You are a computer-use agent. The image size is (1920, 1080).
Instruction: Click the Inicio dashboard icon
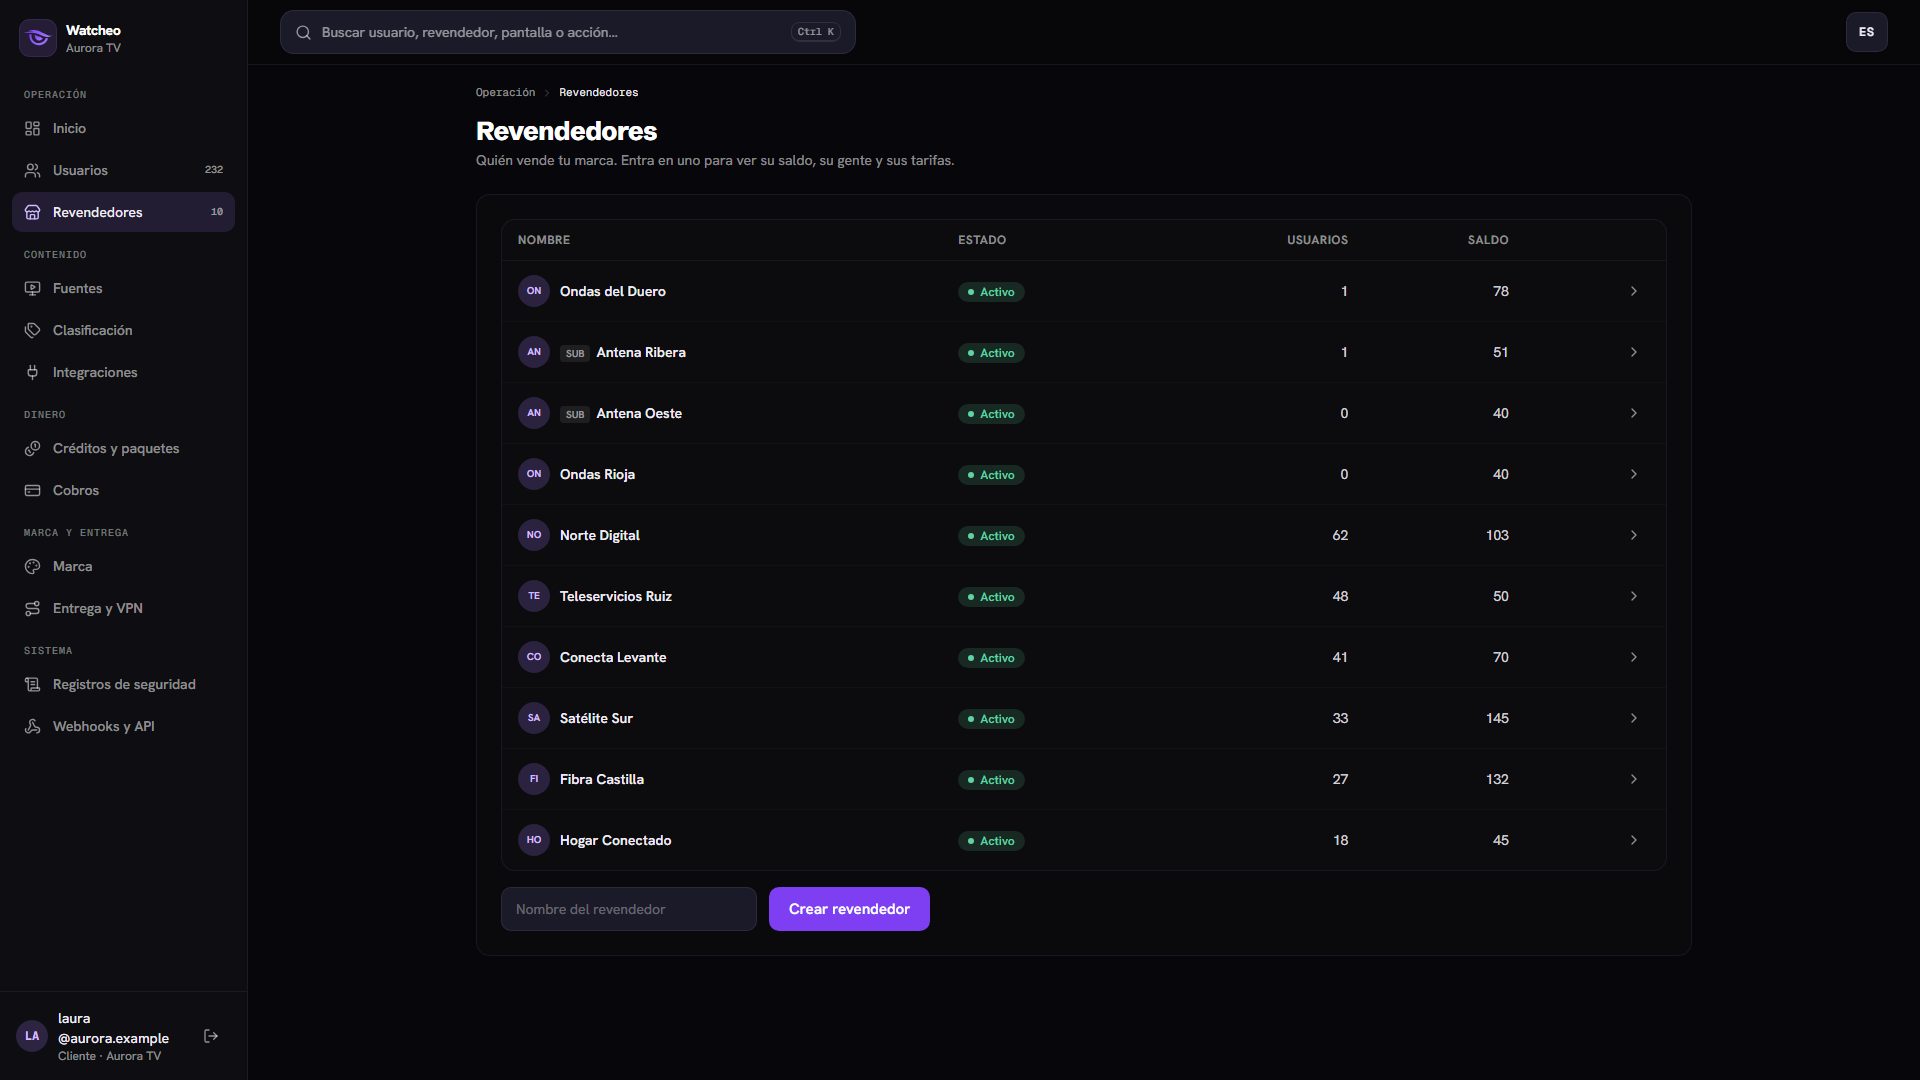tap(32, 129)
